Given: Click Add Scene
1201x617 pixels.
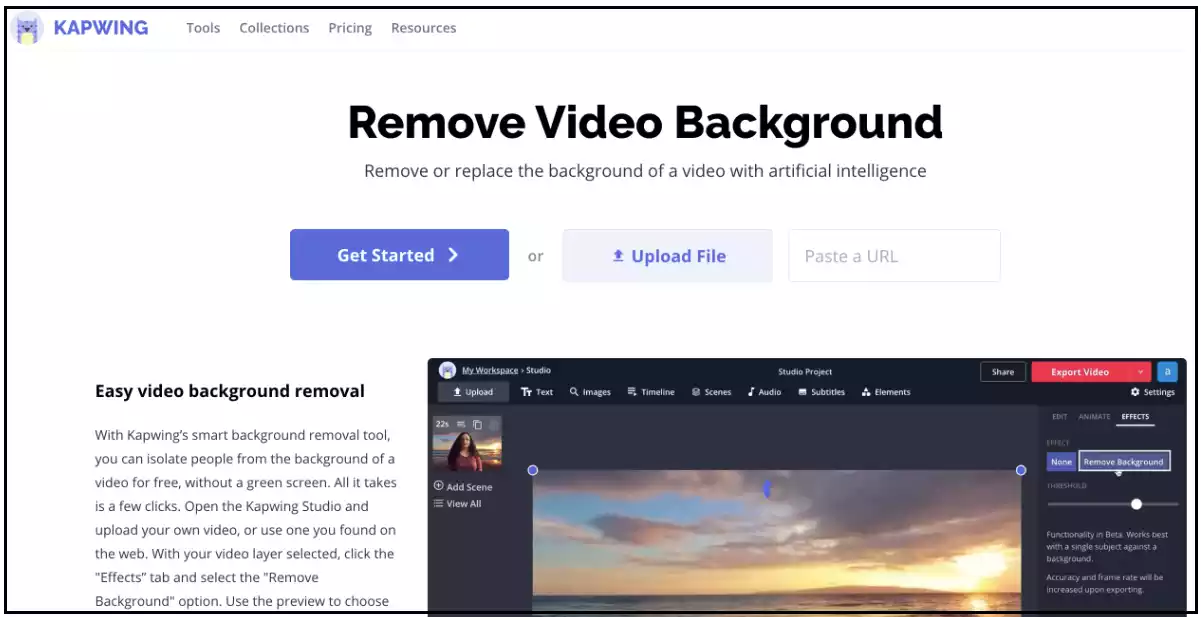Looking at the screenshot, I should (463, 487).
